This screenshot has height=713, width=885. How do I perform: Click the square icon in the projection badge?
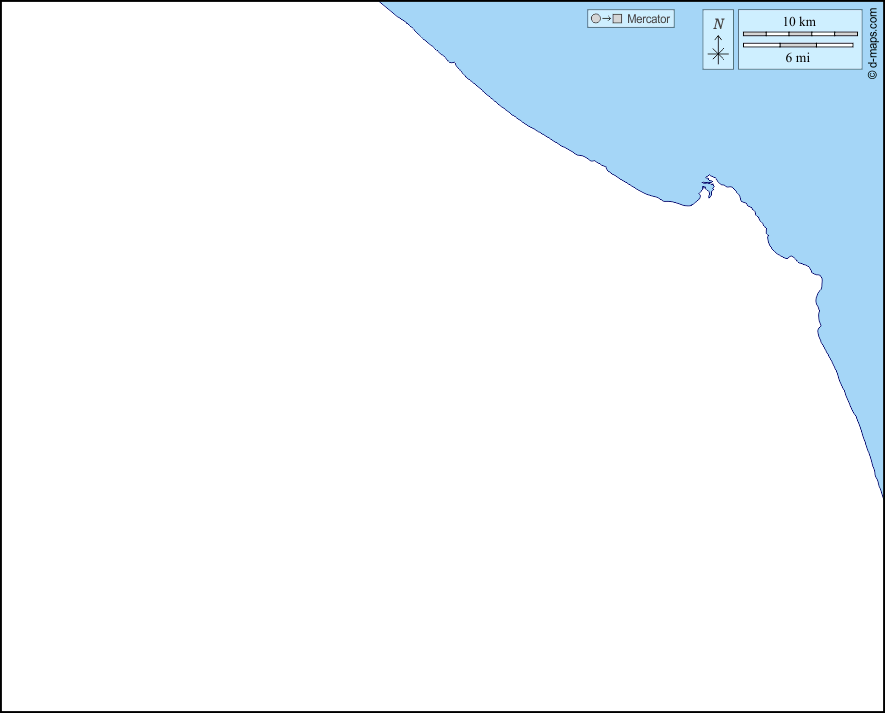coord(617,19)
